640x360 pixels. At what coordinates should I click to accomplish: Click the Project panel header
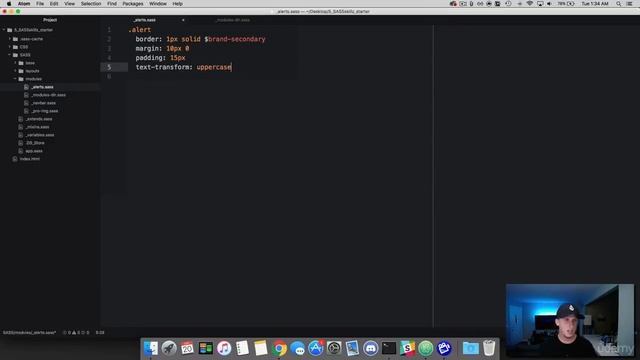tap(50, 20)
